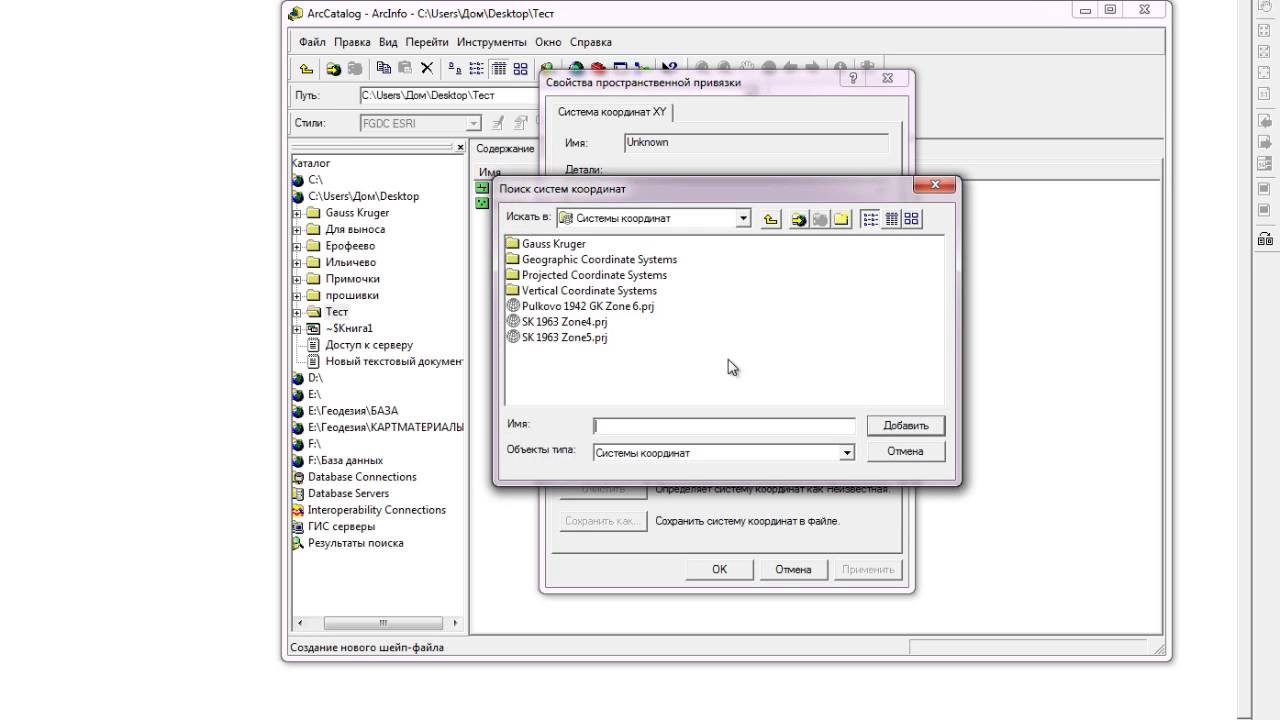Select Thumbnails view in coordinate search dialog
1280x720 pixels.
coord(911,219)
